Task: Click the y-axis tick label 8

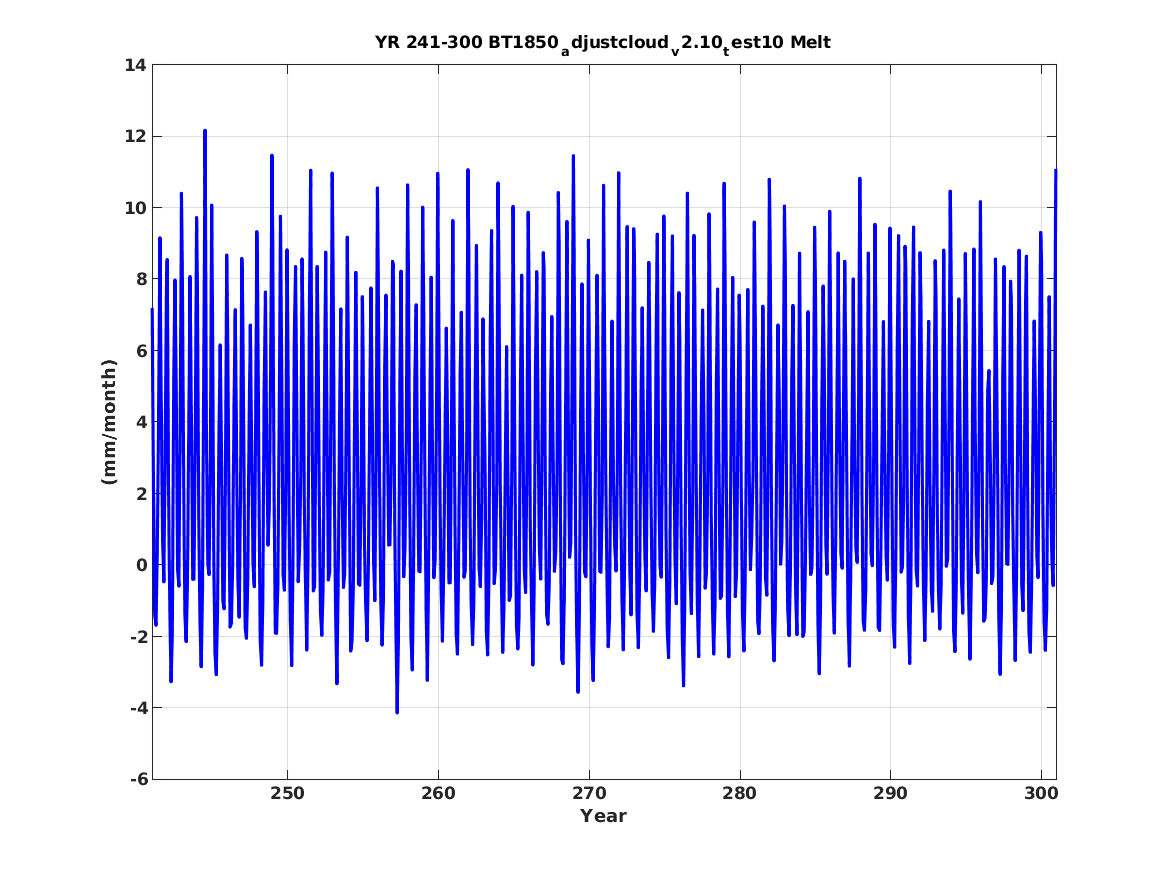Action: 141,280
